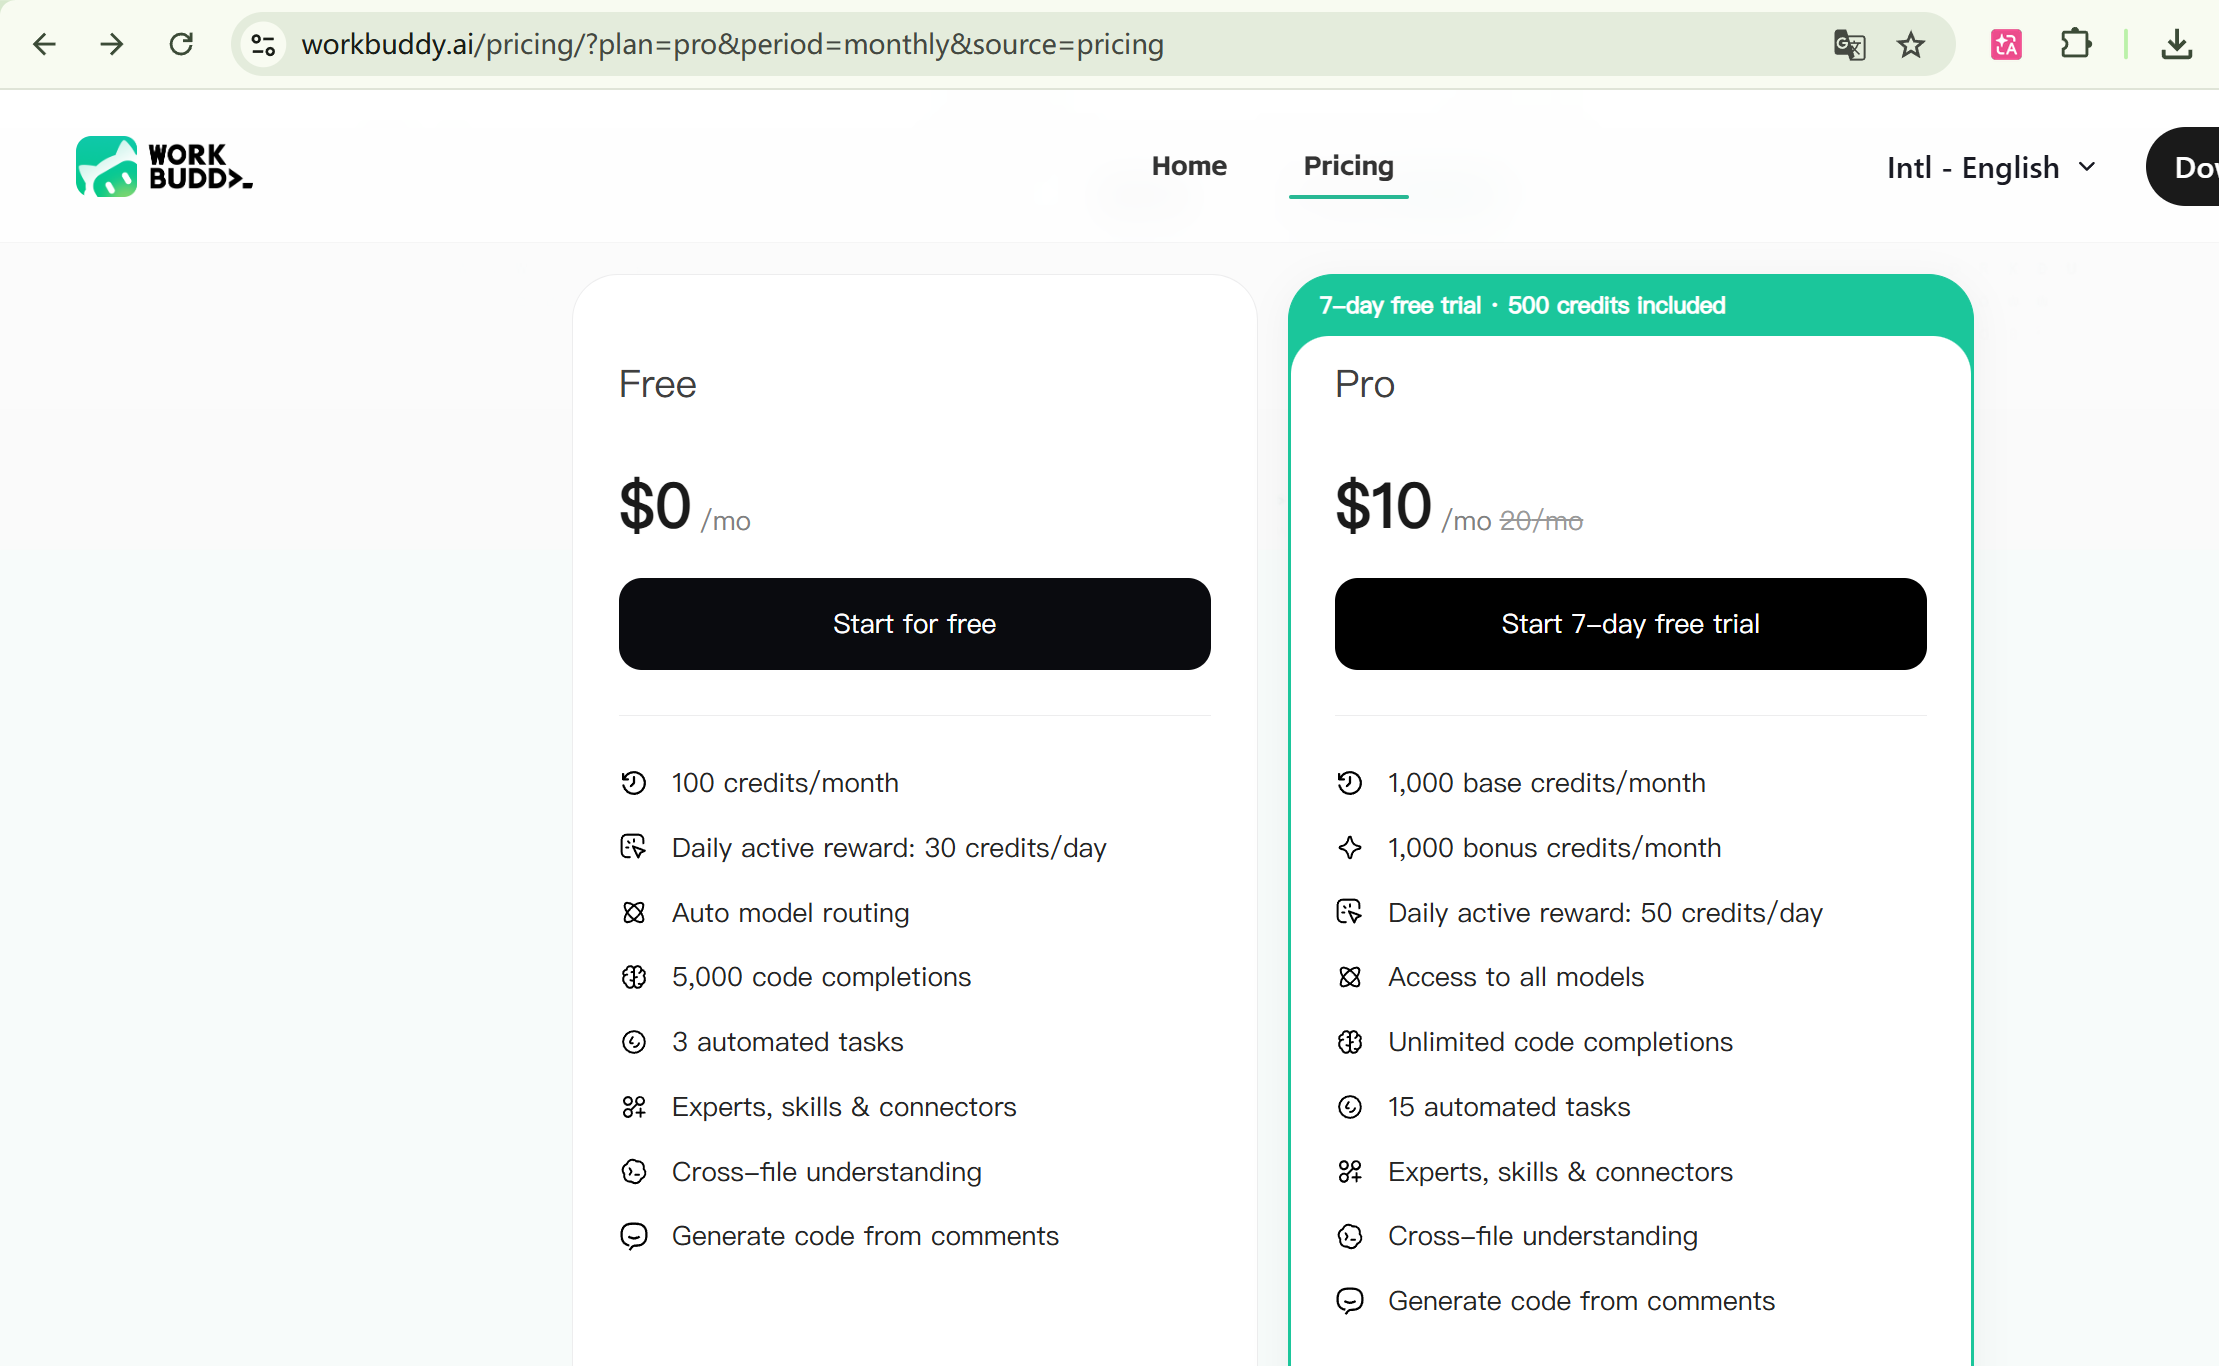Click the icon beside Daily active reward: 50 credits/day
This screenshot has width=2219, height=1366.
tap(1350, 913)
